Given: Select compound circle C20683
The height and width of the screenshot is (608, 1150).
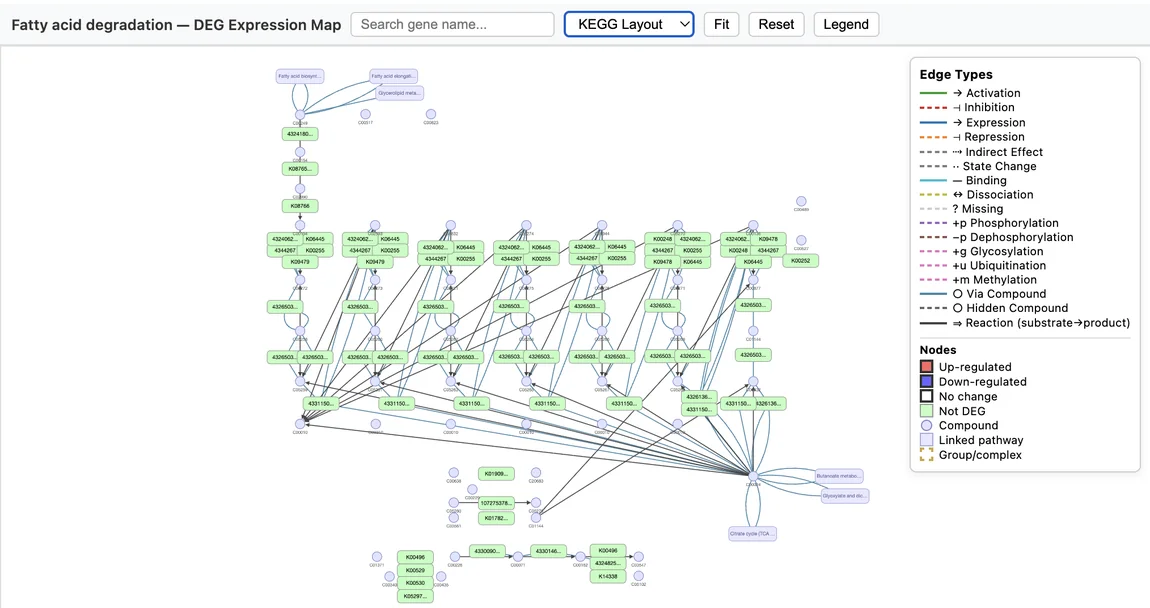Looking at the screenshot, I should [x=536, y=473].
